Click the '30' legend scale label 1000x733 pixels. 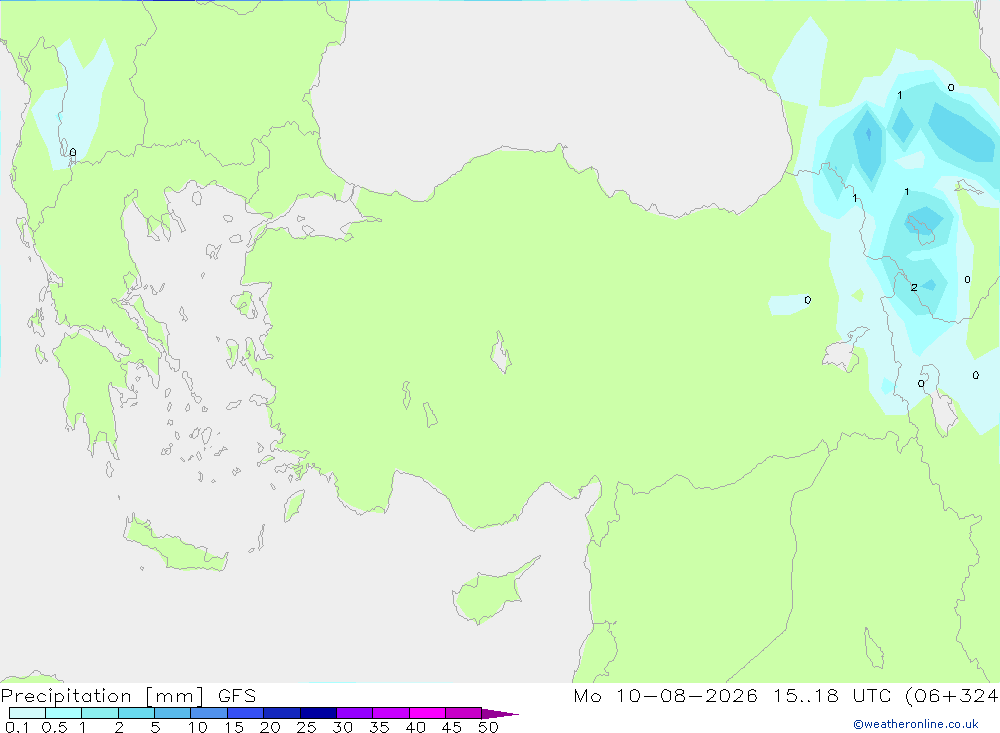coord(342,727)
